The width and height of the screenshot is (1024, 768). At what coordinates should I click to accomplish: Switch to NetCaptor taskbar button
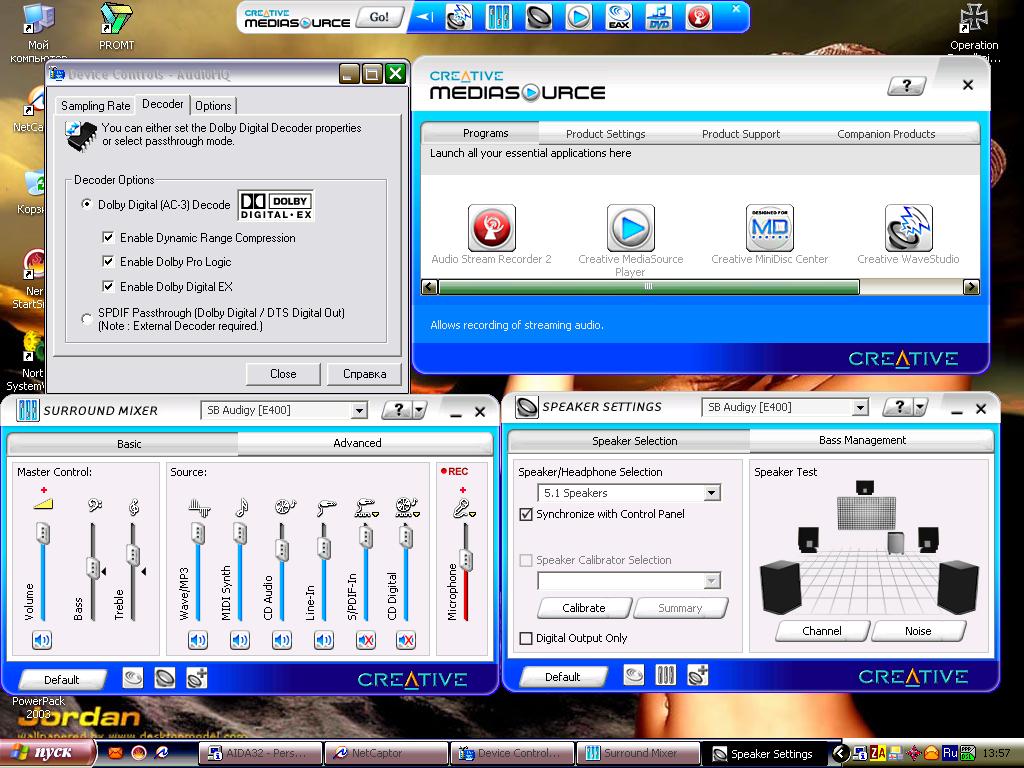click(386, 753)
